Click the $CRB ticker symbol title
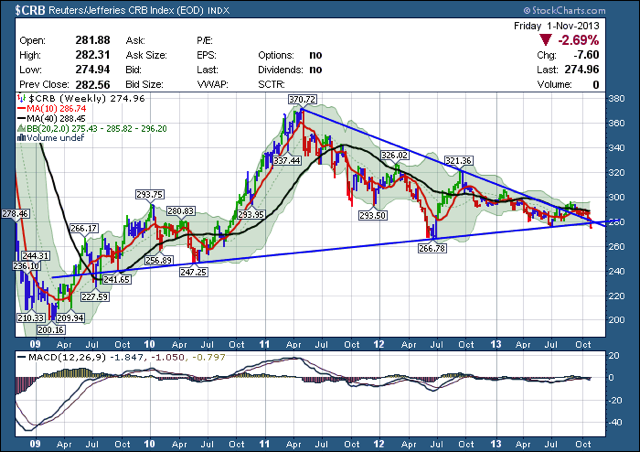640x452 pixels. click(x=30, y=10)
